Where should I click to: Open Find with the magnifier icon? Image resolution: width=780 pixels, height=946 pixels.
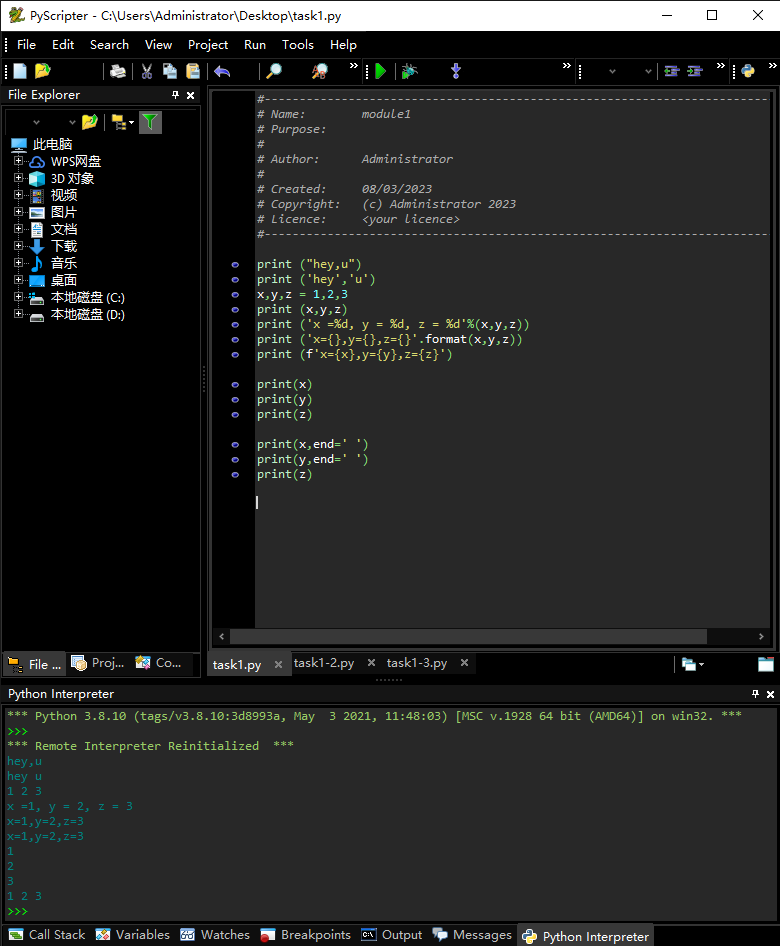pyautogui.click(x=274, y=71)
